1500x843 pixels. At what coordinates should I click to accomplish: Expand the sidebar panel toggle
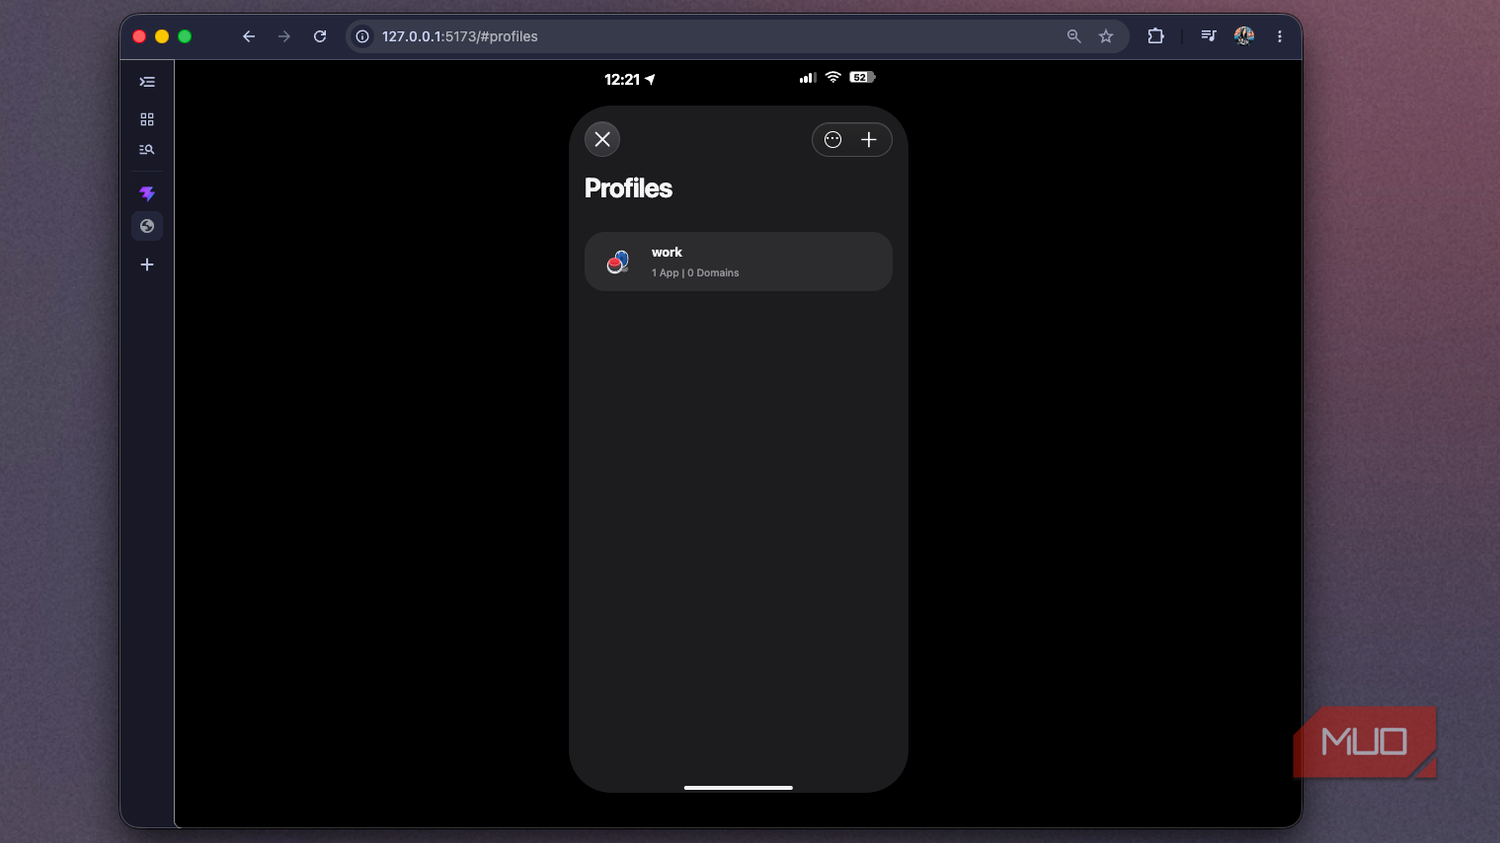point(147,82)
